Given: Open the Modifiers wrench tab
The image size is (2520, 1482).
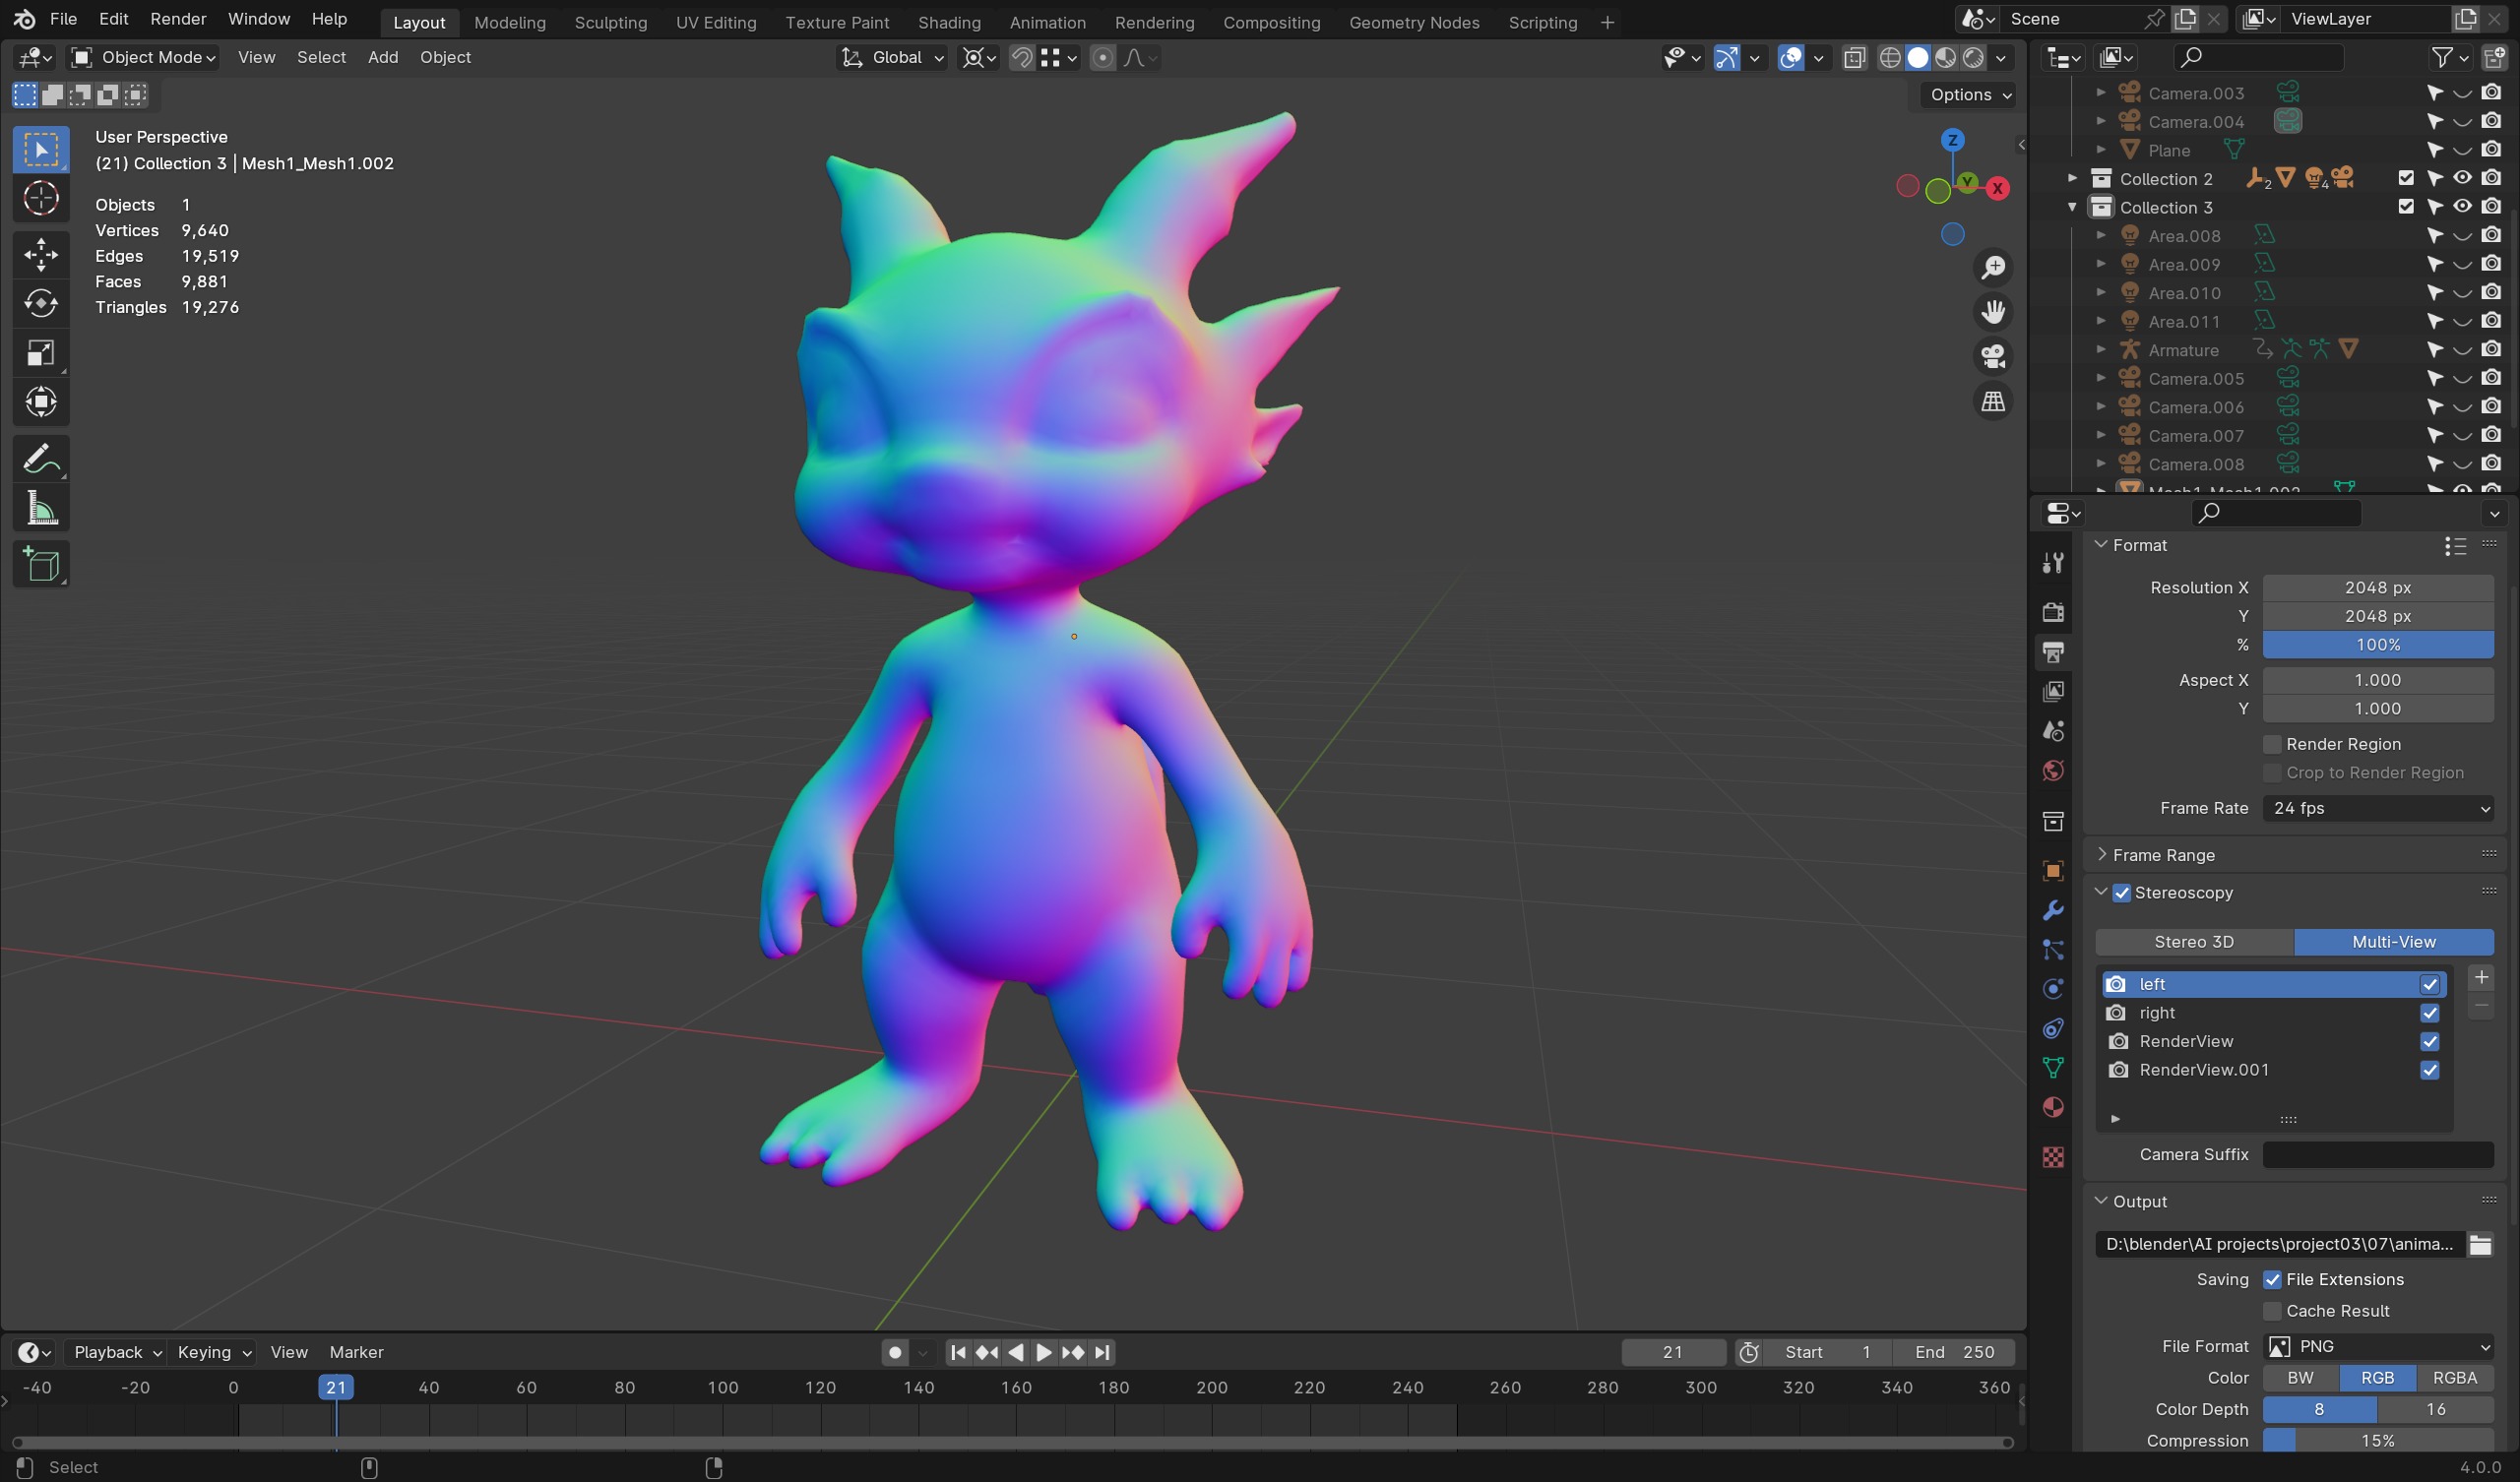Looking at the screenshot, I should point(2053,910).
